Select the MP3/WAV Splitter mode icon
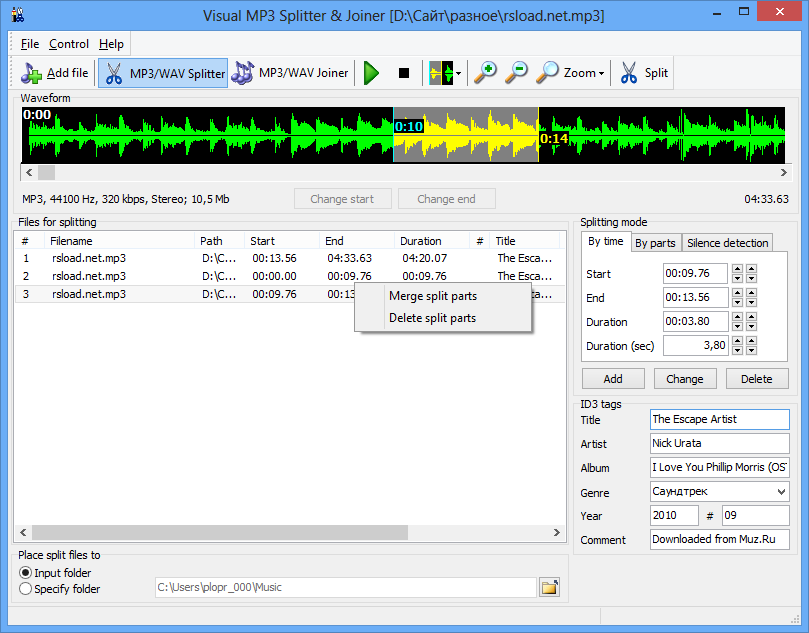 pyautogui.click(x=113, y=72)
